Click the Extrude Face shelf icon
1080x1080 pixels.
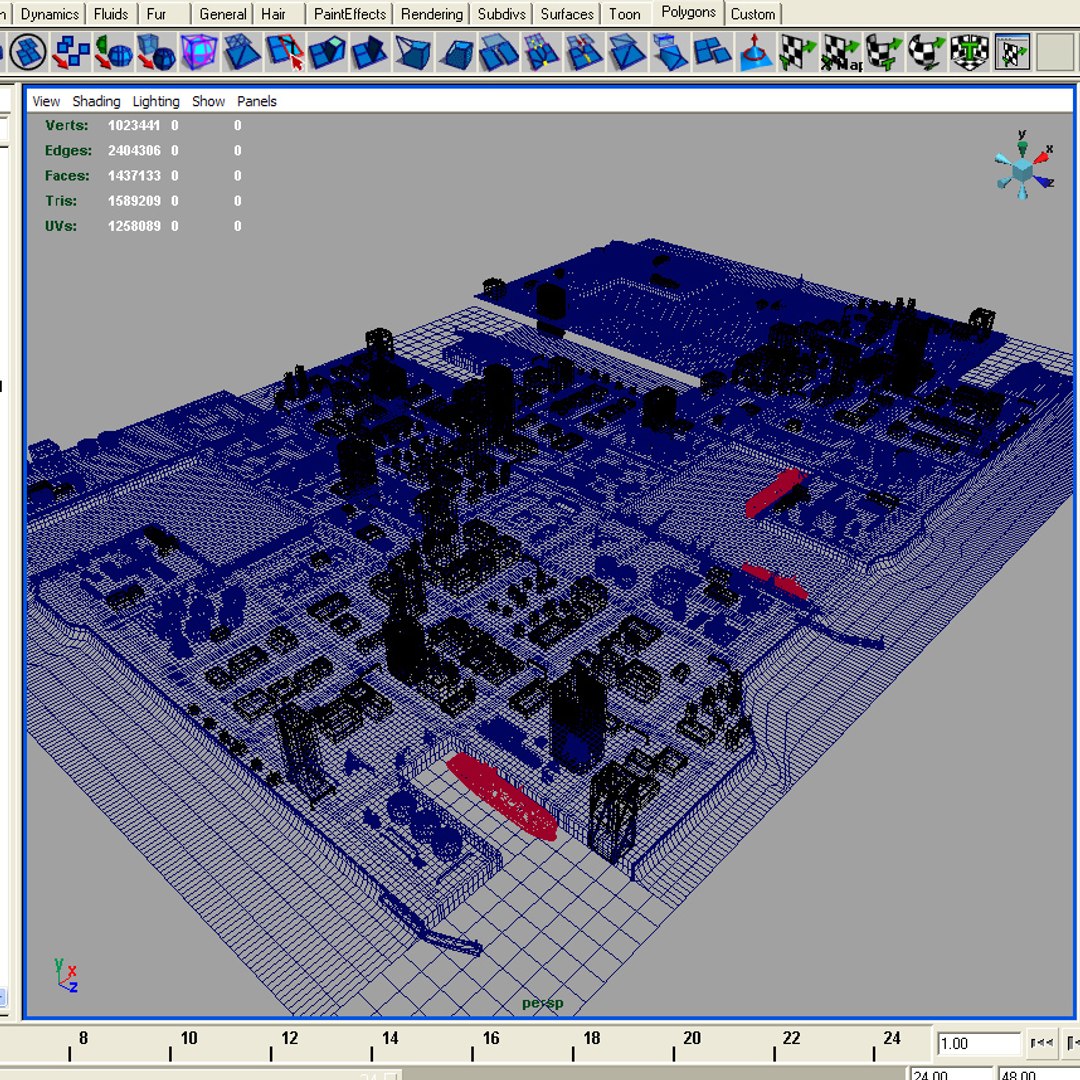327,52
